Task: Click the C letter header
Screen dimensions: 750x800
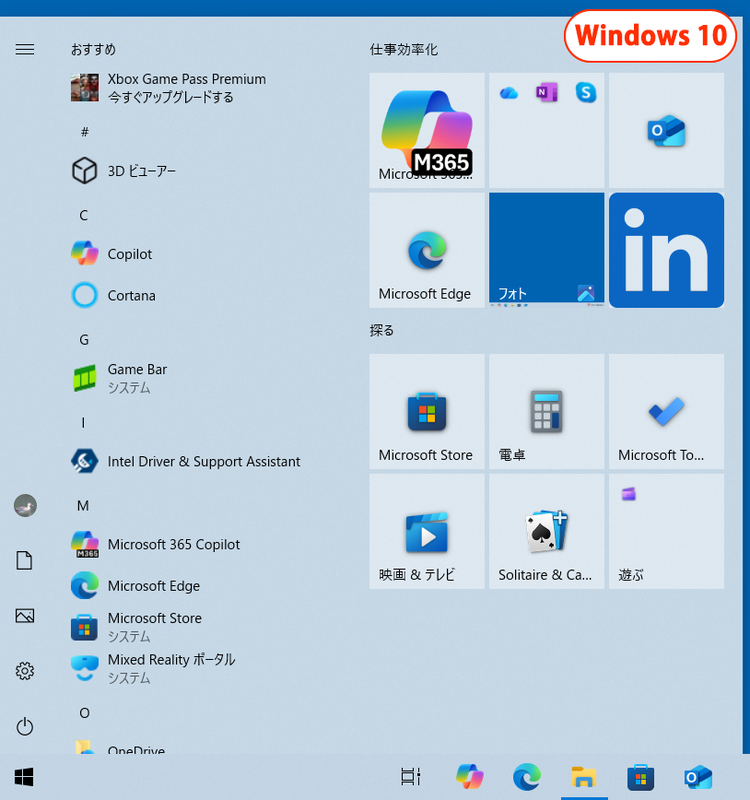Action: tap(84, 215)
